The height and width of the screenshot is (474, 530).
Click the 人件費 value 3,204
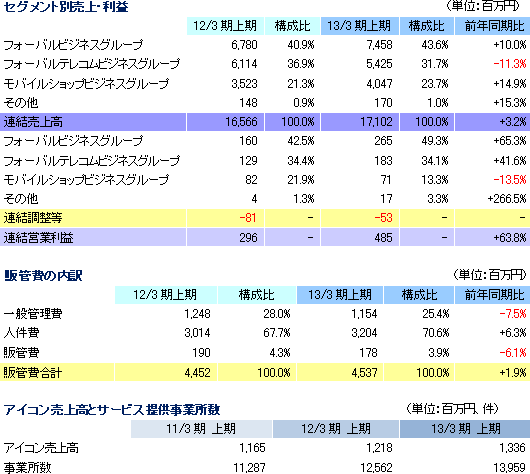click(x=364, y=333)
